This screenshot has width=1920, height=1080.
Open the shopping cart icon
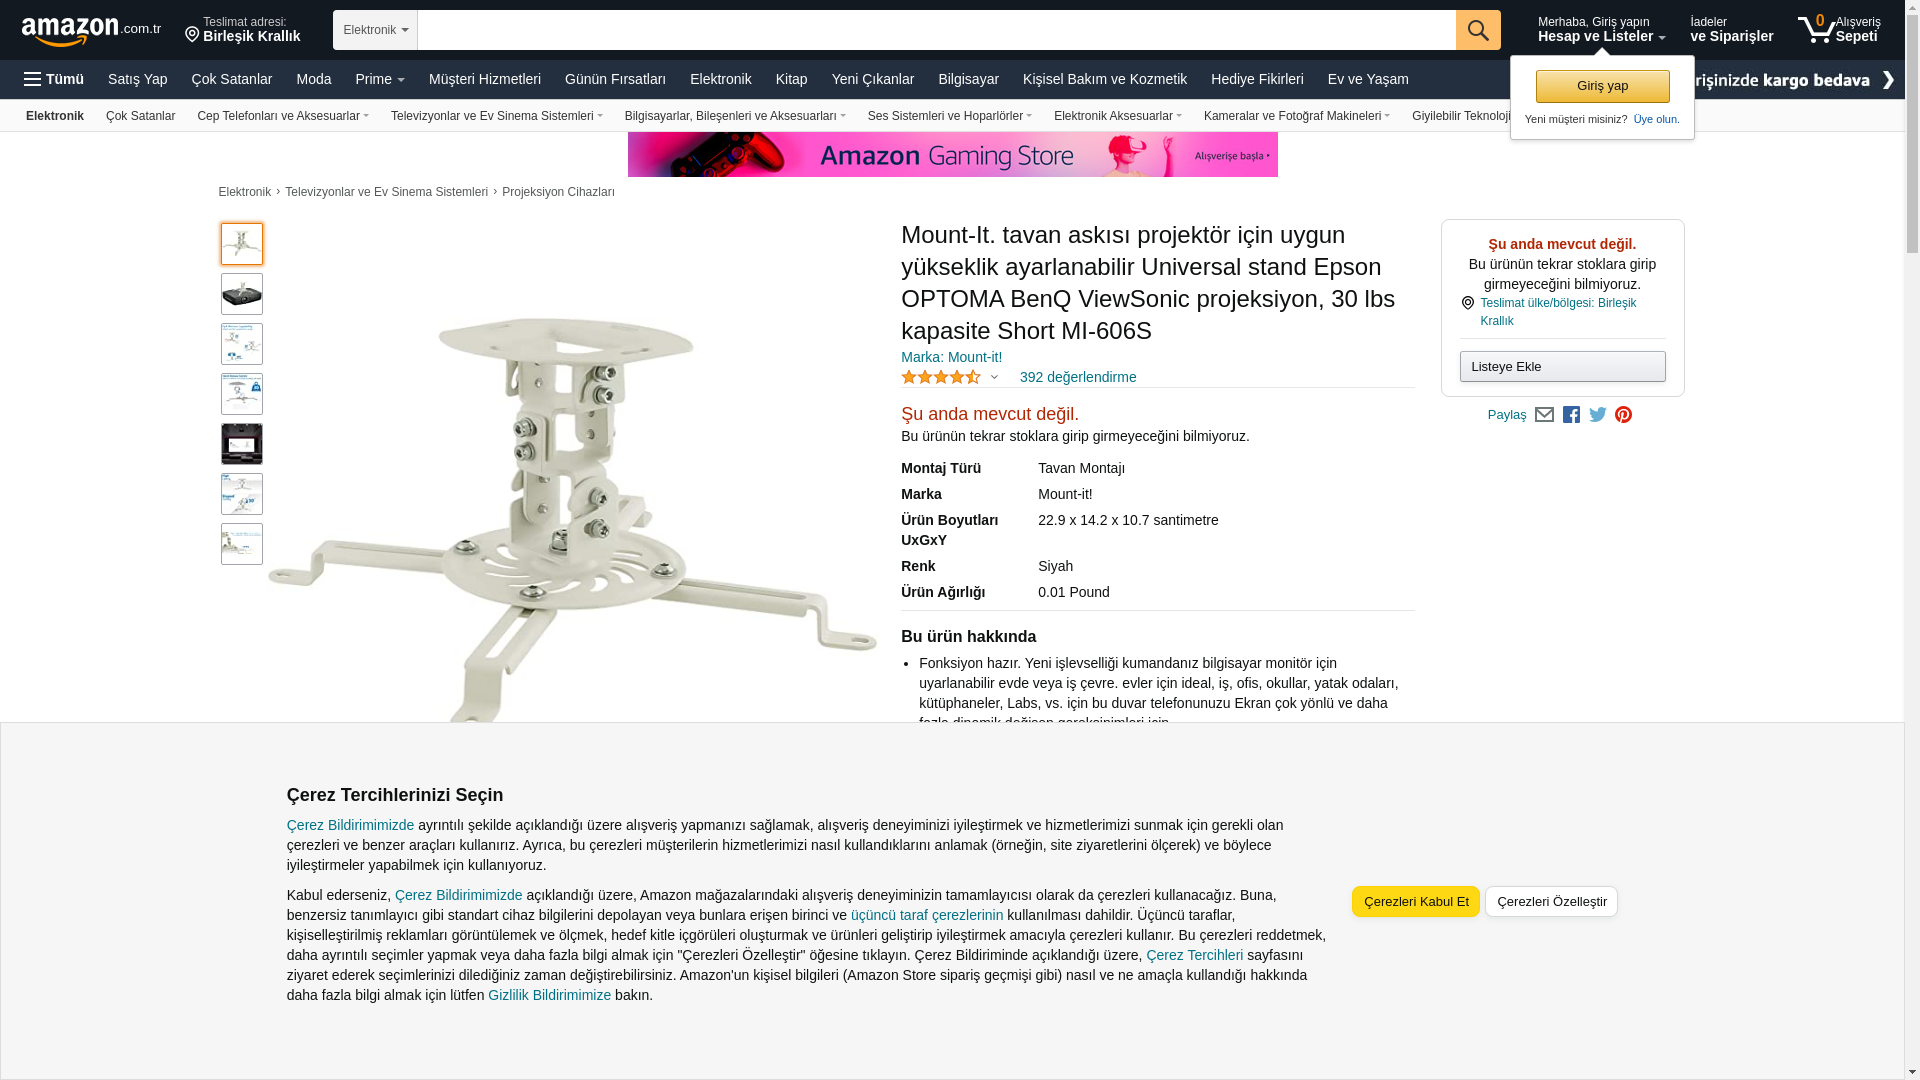tap(1838, 29)
